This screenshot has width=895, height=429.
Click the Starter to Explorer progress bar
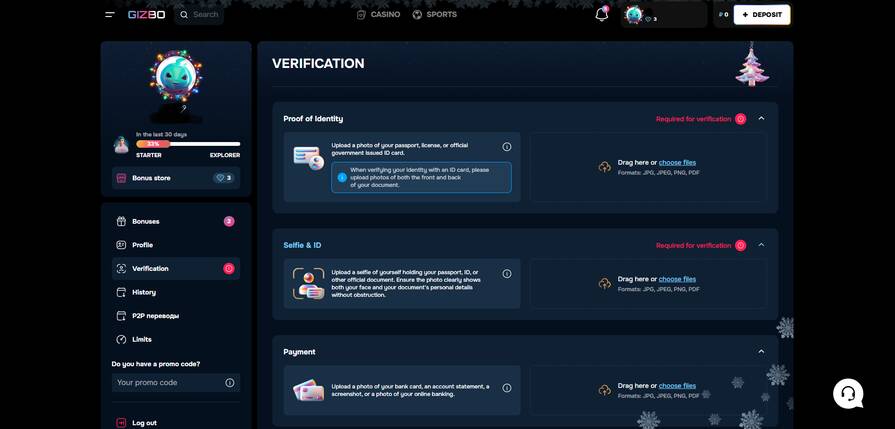pos(188,144)
